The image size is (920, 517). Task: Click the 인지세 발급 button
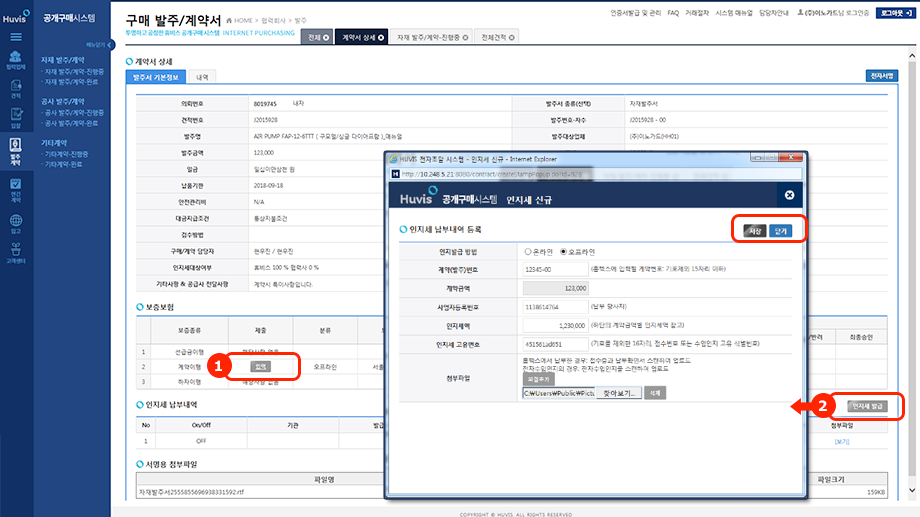pyautogui.click(x=868, y=406)
